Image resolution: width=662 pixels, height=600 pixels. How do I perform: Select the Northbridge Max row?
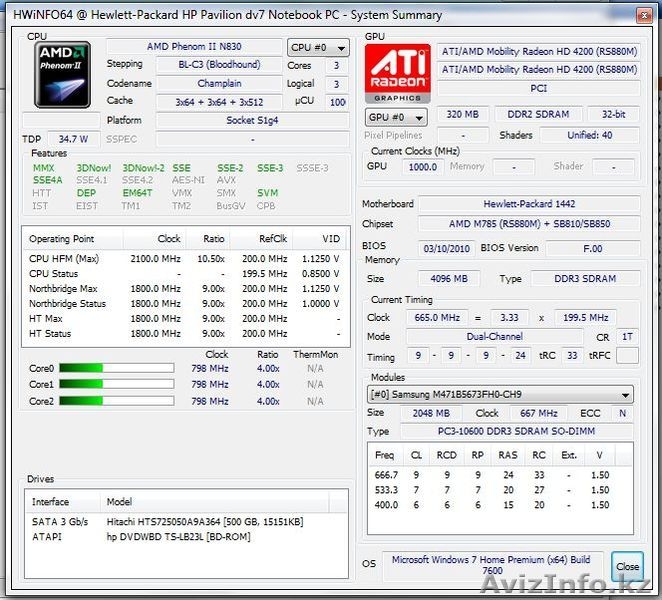[185, 289]
